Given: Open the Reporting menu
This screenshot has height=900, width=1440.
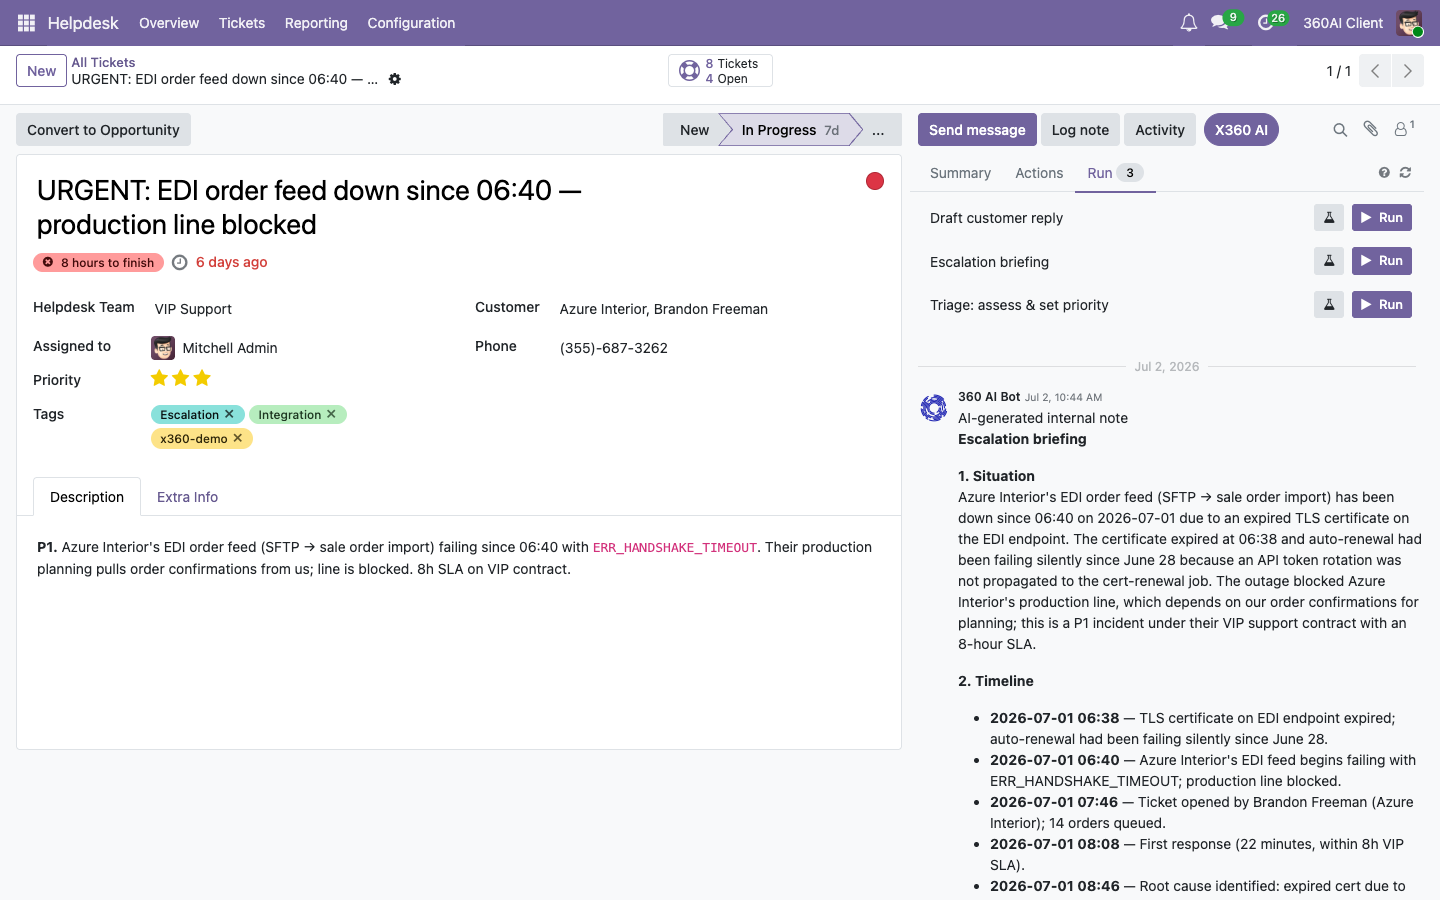Looking at the screenshot, I should 316,23.
